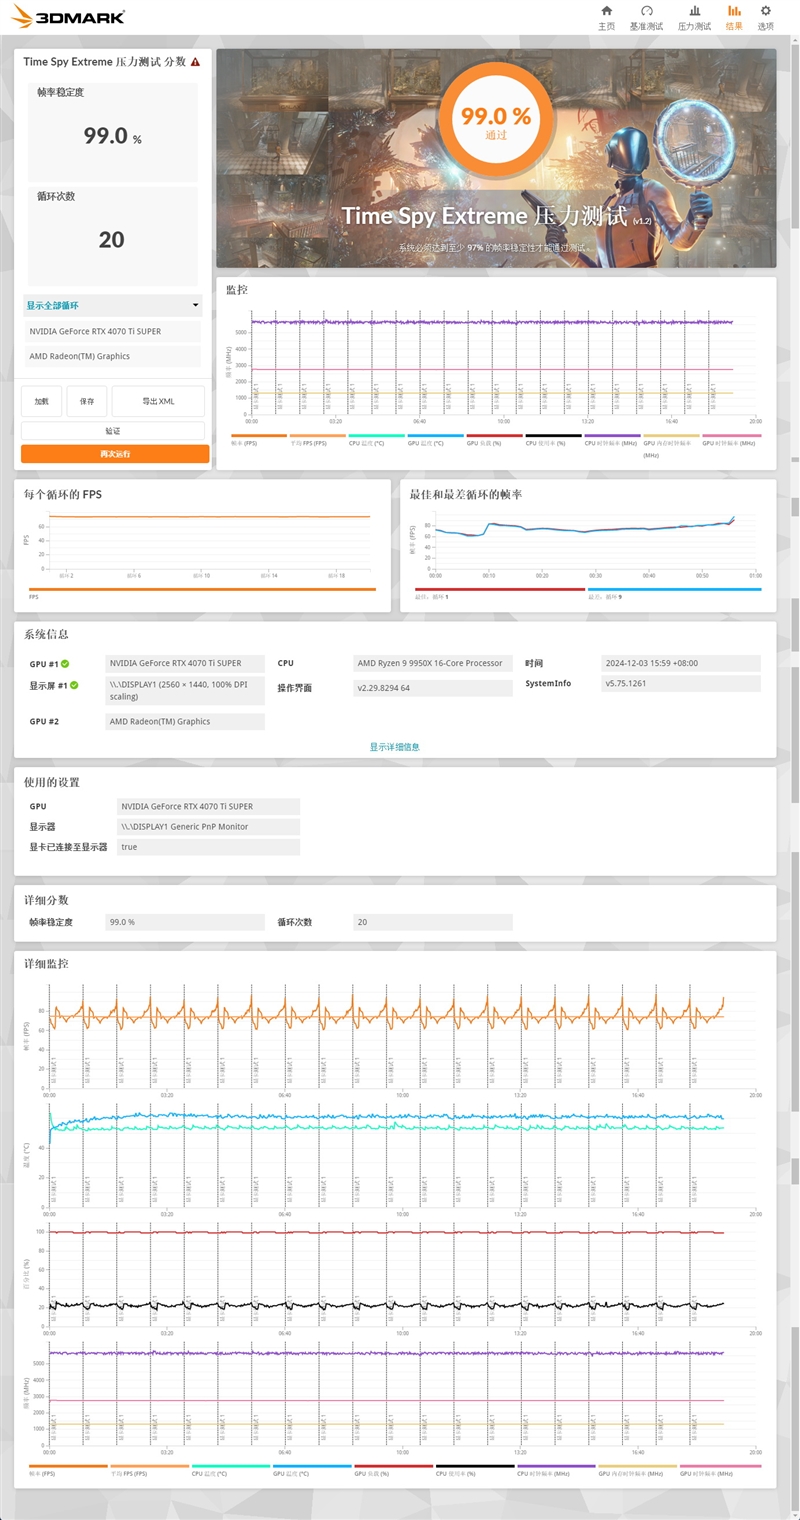Open 显示详细信息 details link
Viewport: 800px width, 1520px height.
398,746
